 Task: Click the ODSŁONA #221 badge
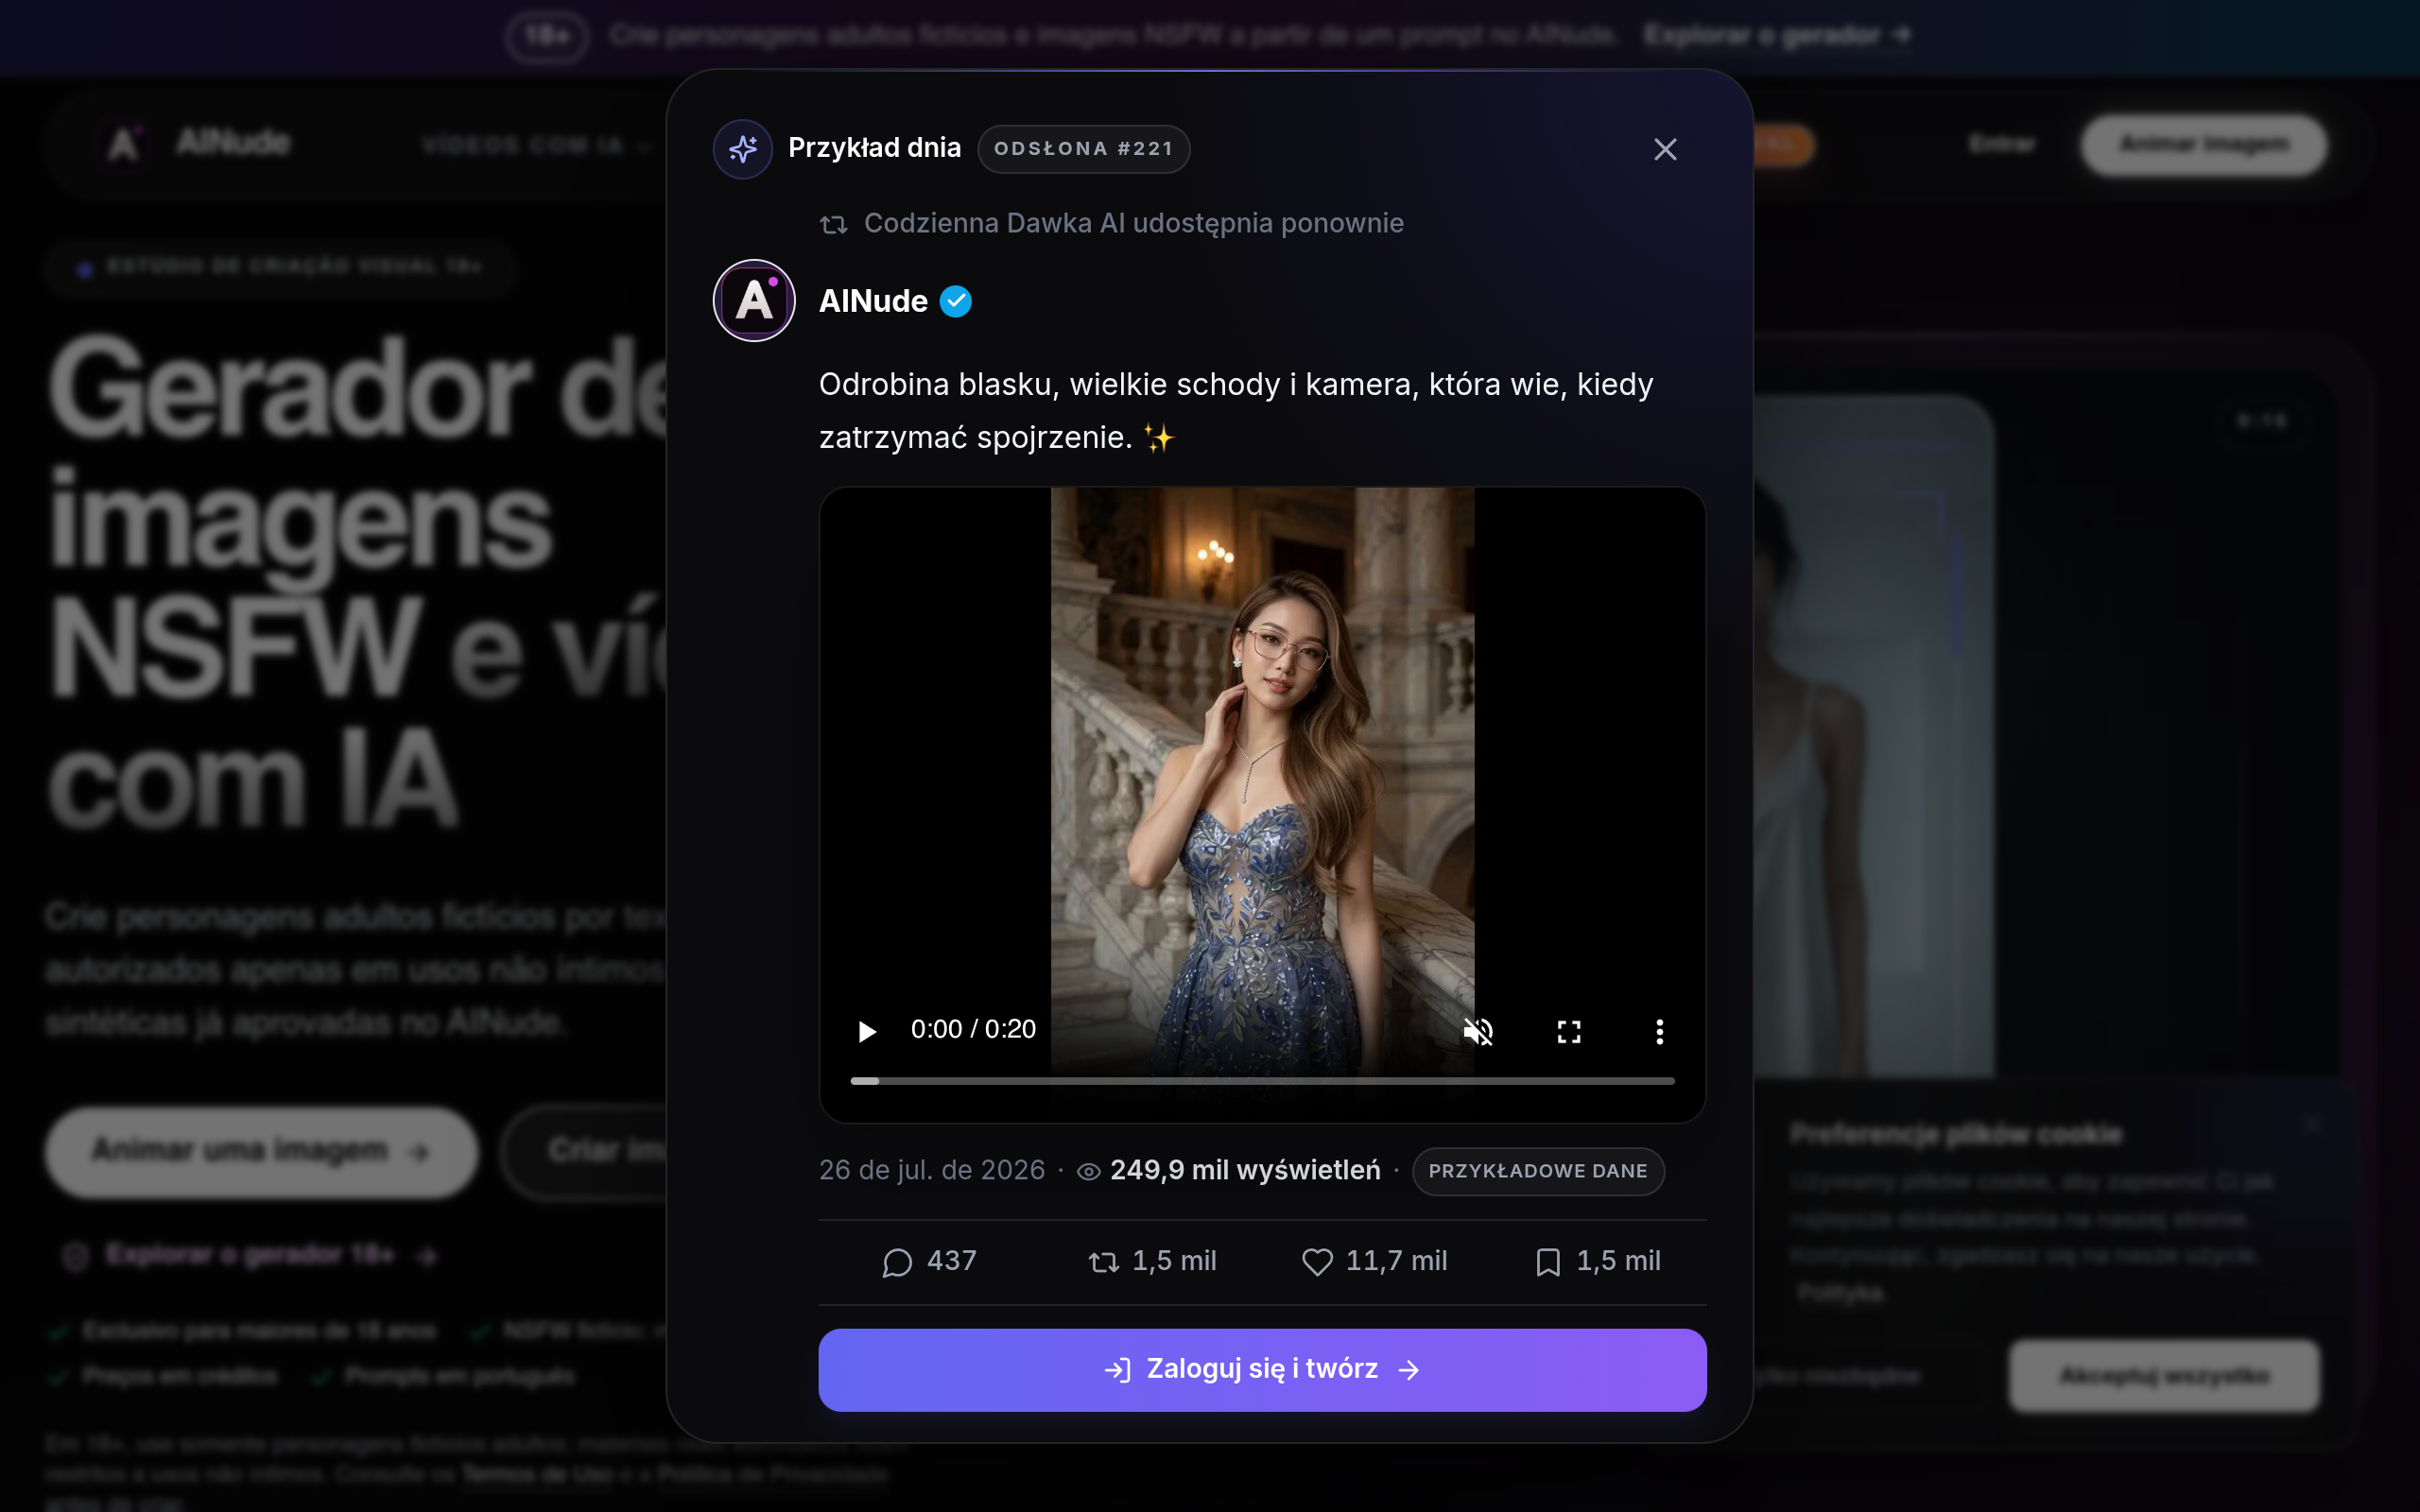point(1083,149)
